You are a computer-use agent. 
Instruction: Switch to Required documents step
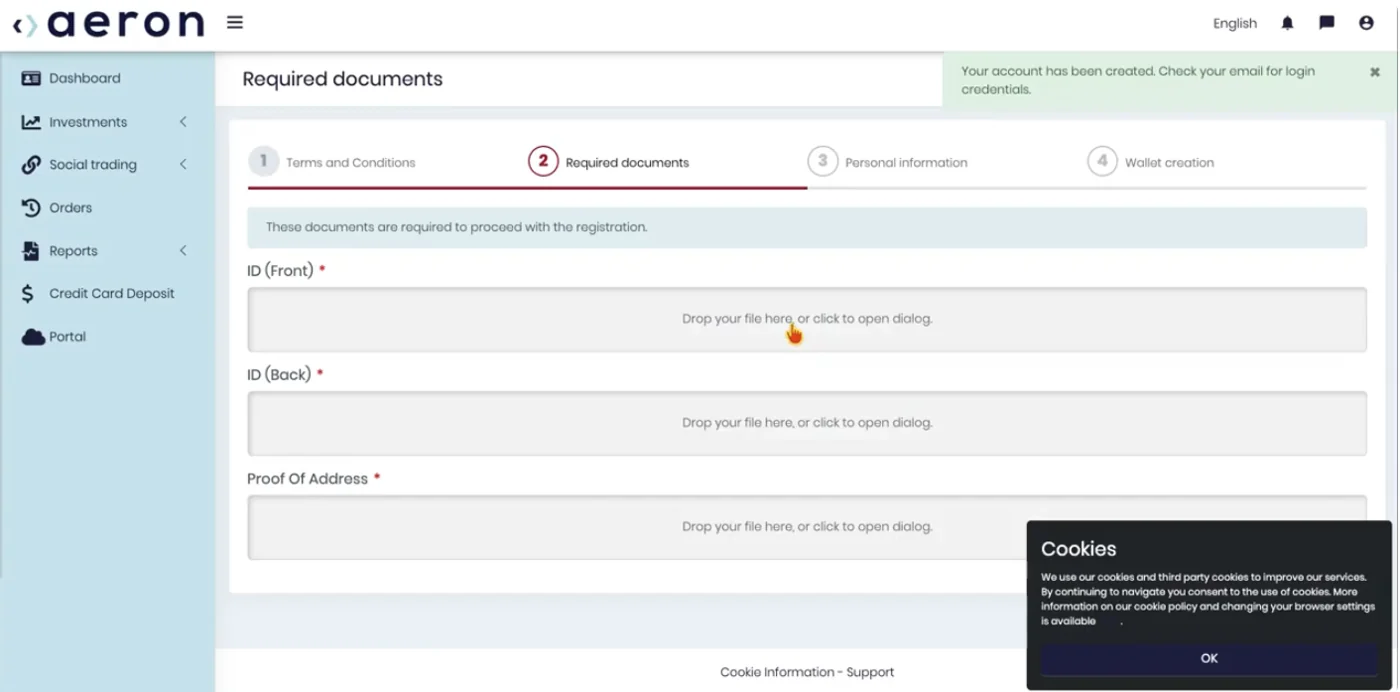click(627, 163)
